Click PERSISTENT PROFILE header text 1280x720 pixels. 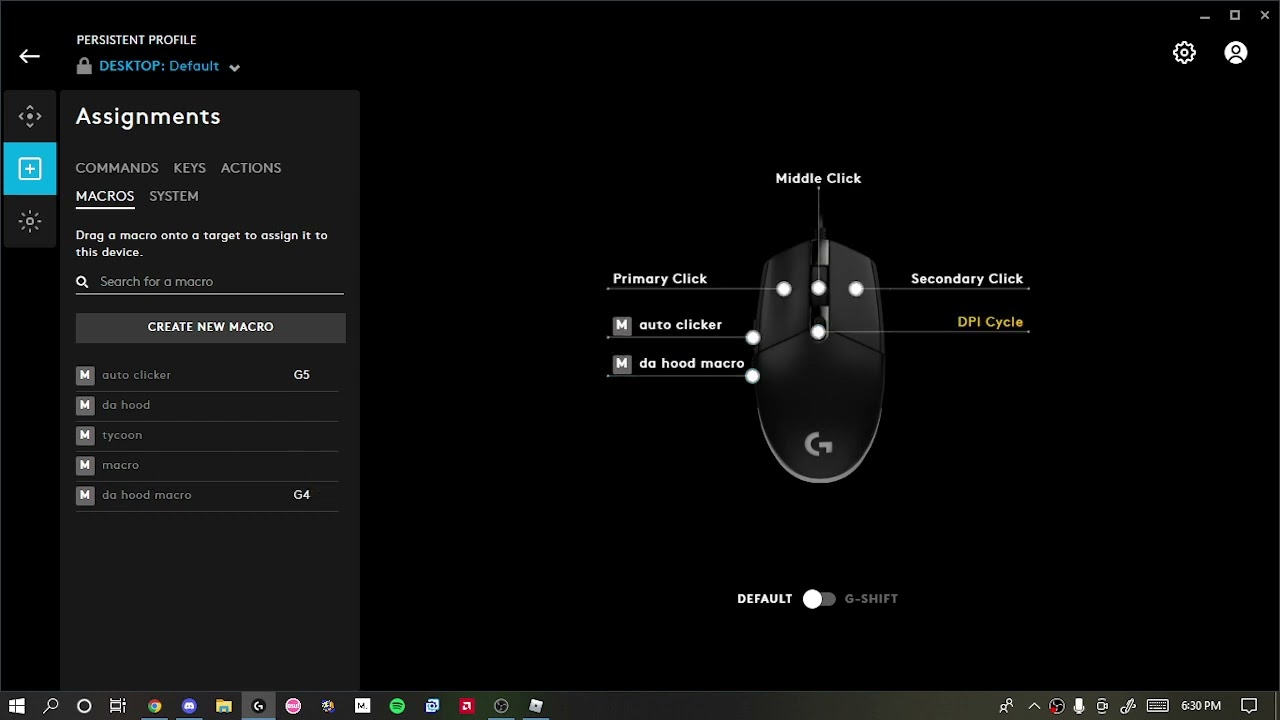click(137, 40)
